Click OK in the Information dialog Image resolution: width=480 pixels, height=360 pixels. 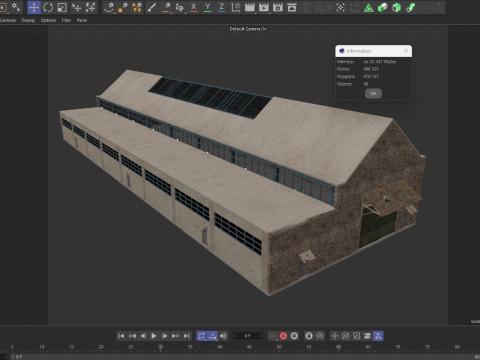point(373,94)
